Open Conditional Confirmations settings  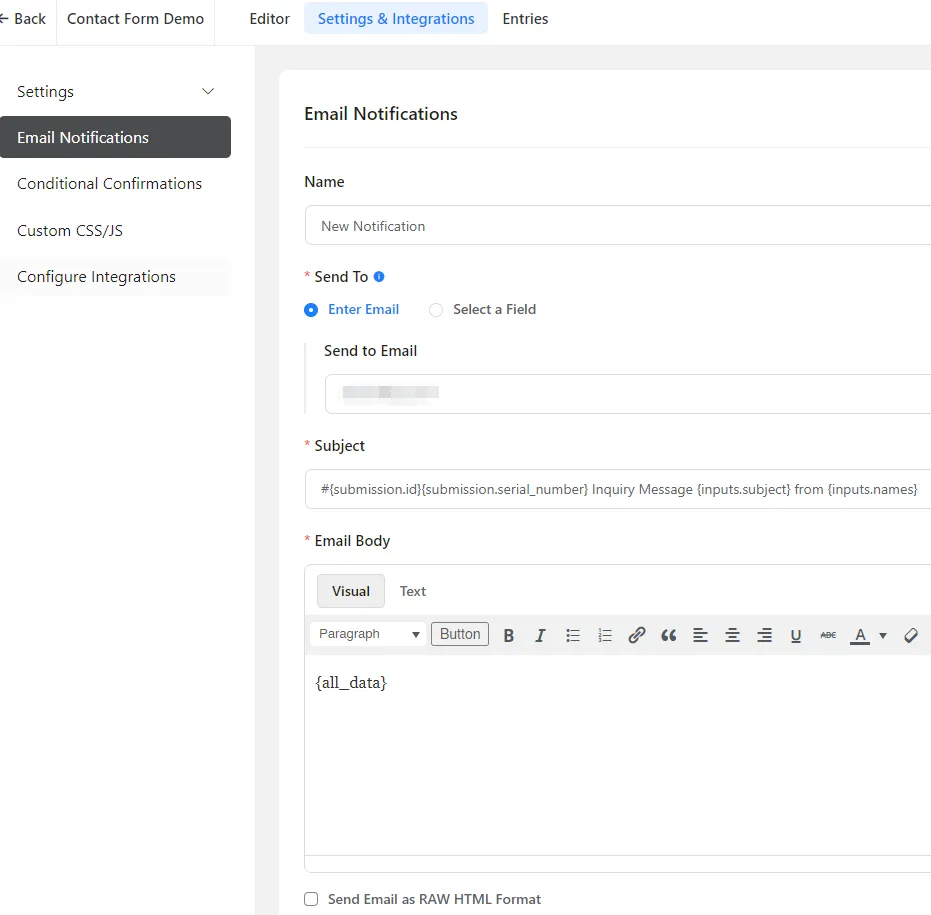tap(109, 184)
